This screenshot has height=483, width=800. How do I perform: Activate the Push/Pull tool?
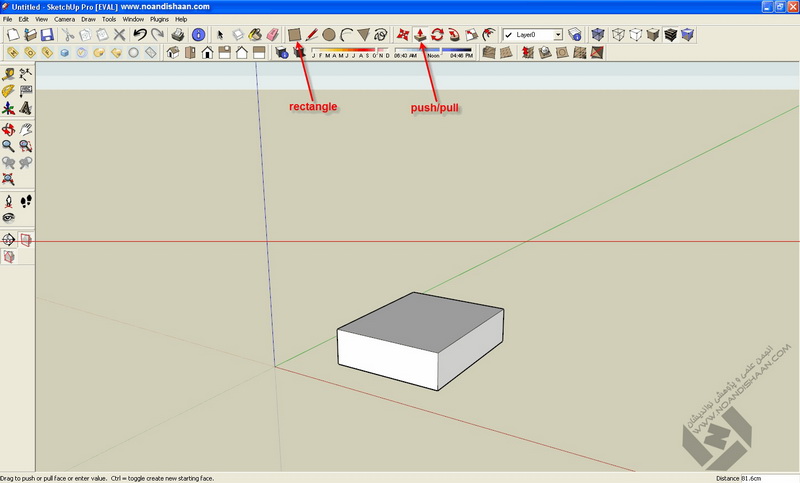coord(421,34)
